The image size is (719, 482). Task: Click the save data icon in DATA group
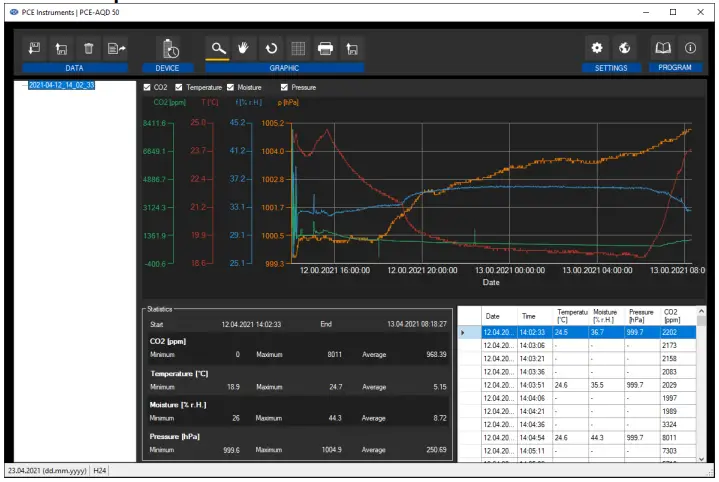(61, 48)
